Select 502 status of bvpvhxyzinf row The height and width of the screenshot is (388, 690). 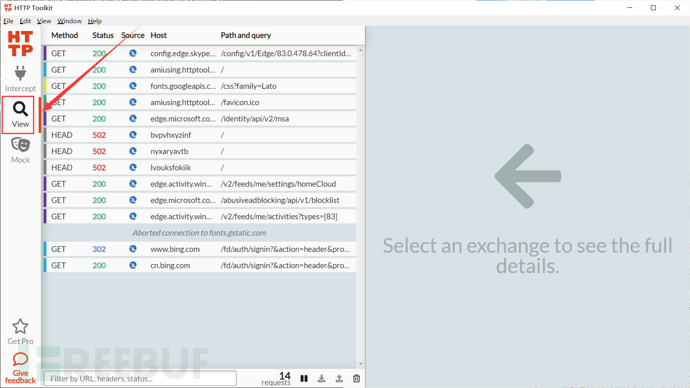point(99,135)
